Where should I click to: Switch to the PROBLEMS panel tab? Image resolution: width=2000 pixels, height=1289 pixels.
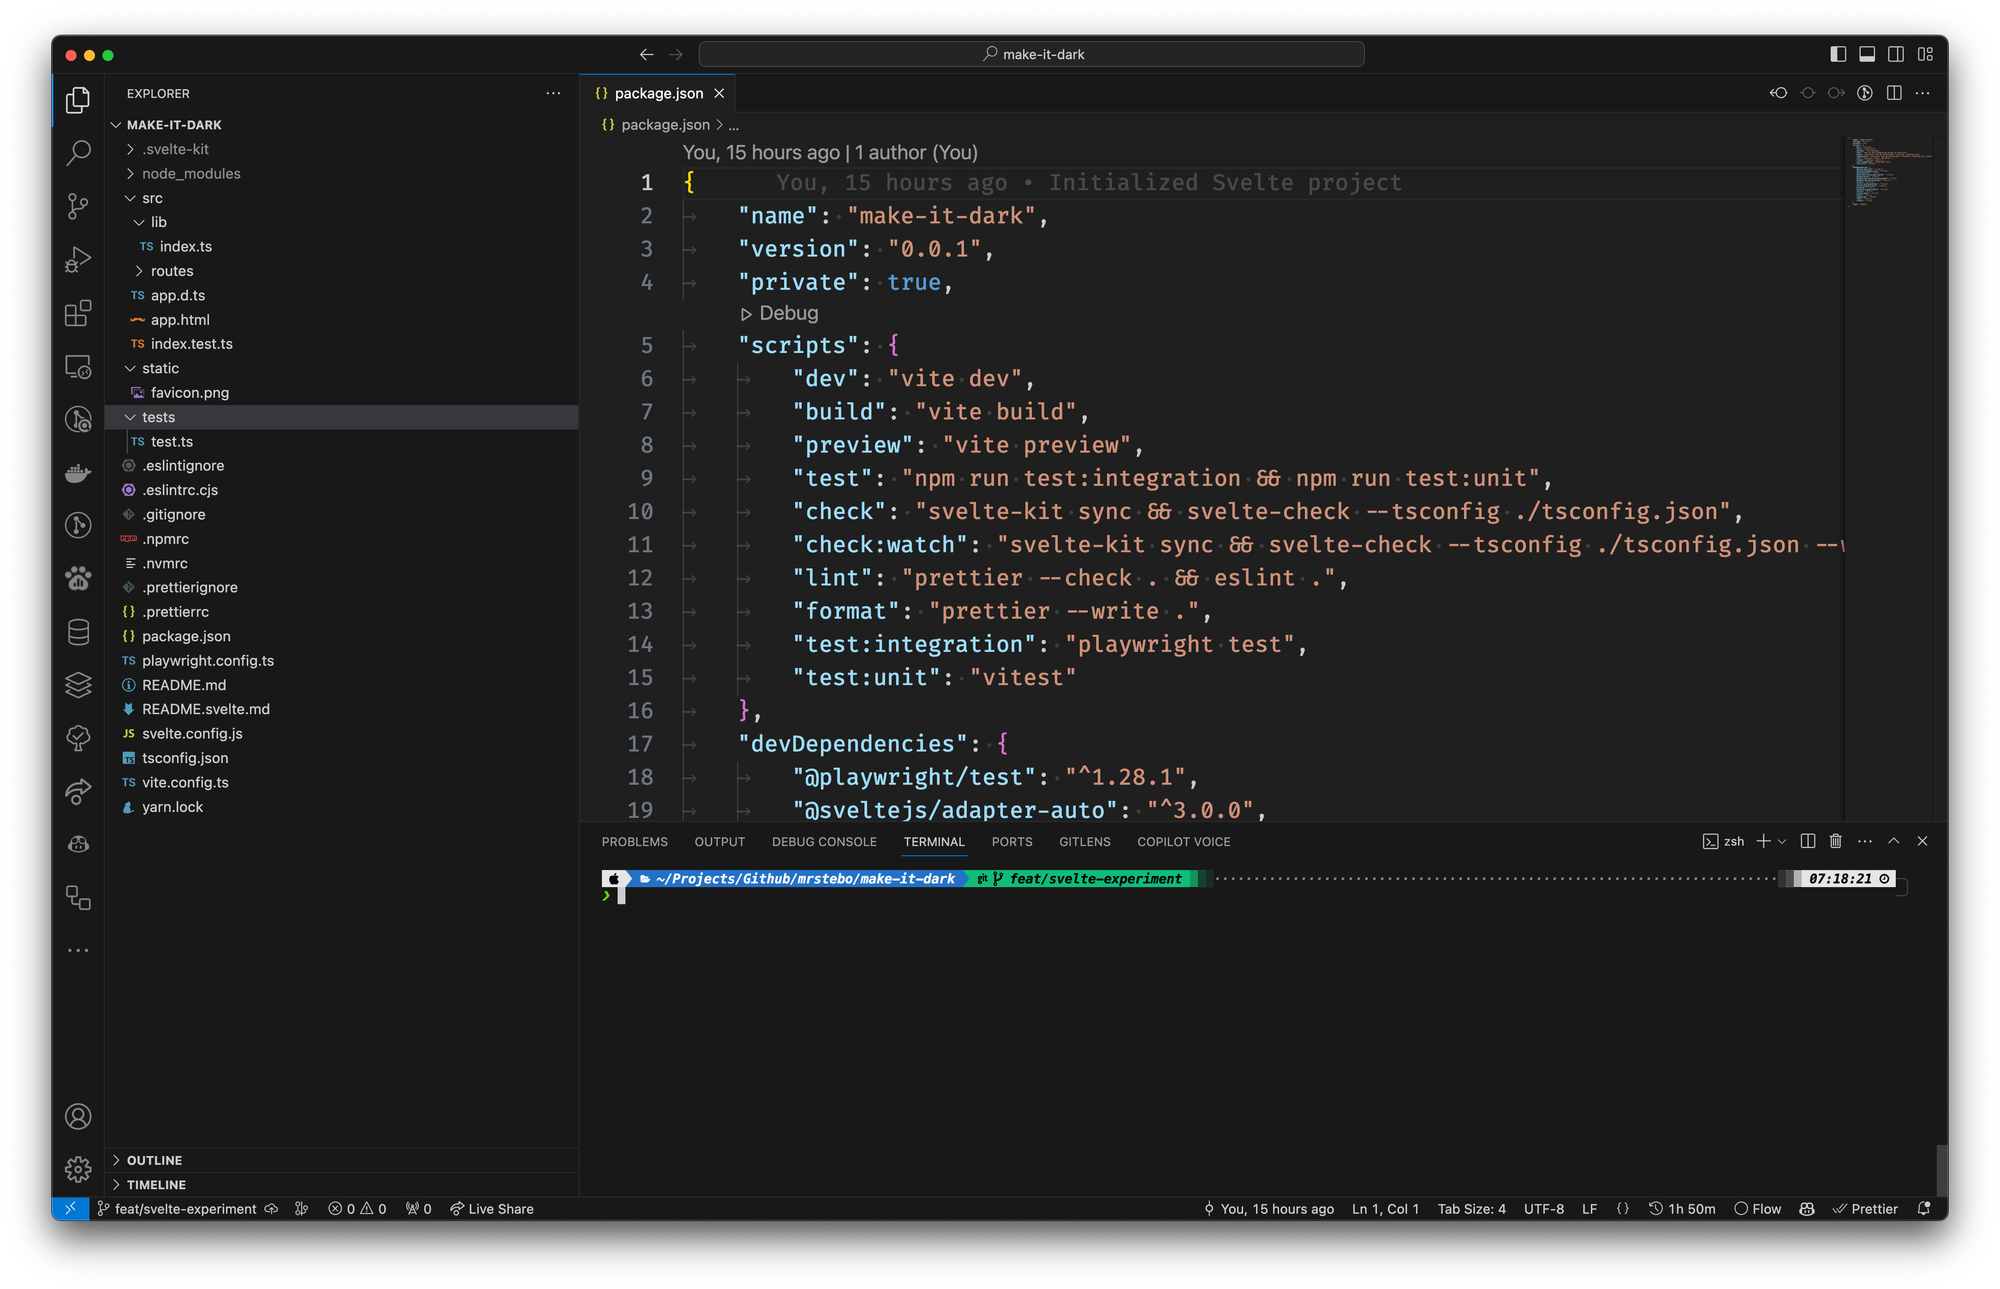(x=634, y=842)
